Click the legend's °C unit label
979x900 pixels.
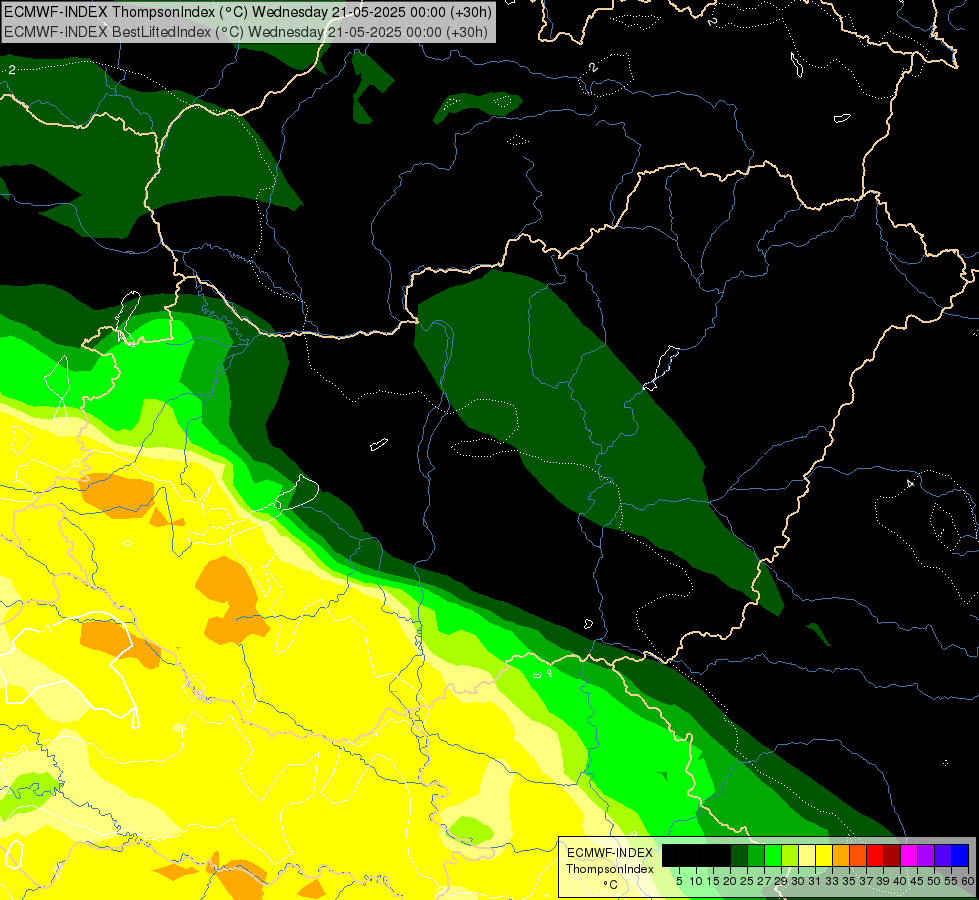[x=610, y=884]
